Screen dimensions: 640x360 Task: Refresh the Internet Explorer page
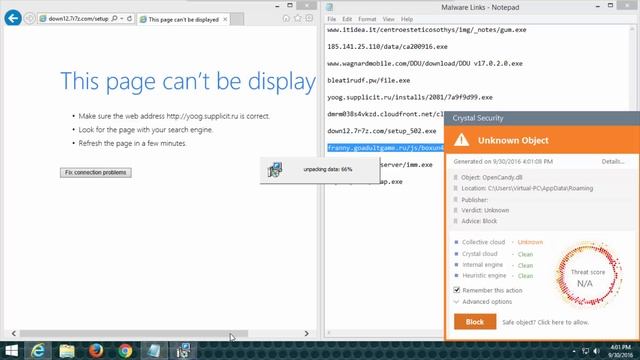[129, 18]
